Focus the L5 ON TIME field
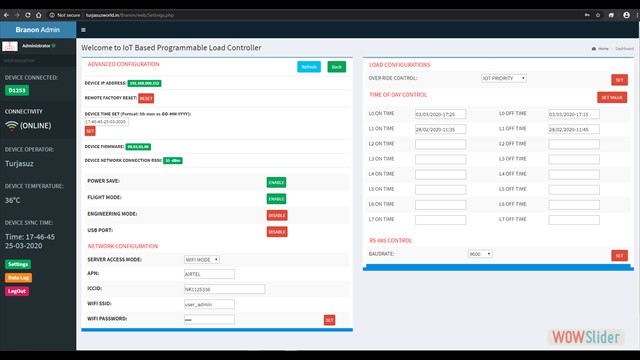This screenshot has height=360, width=640. pos(440,189)
